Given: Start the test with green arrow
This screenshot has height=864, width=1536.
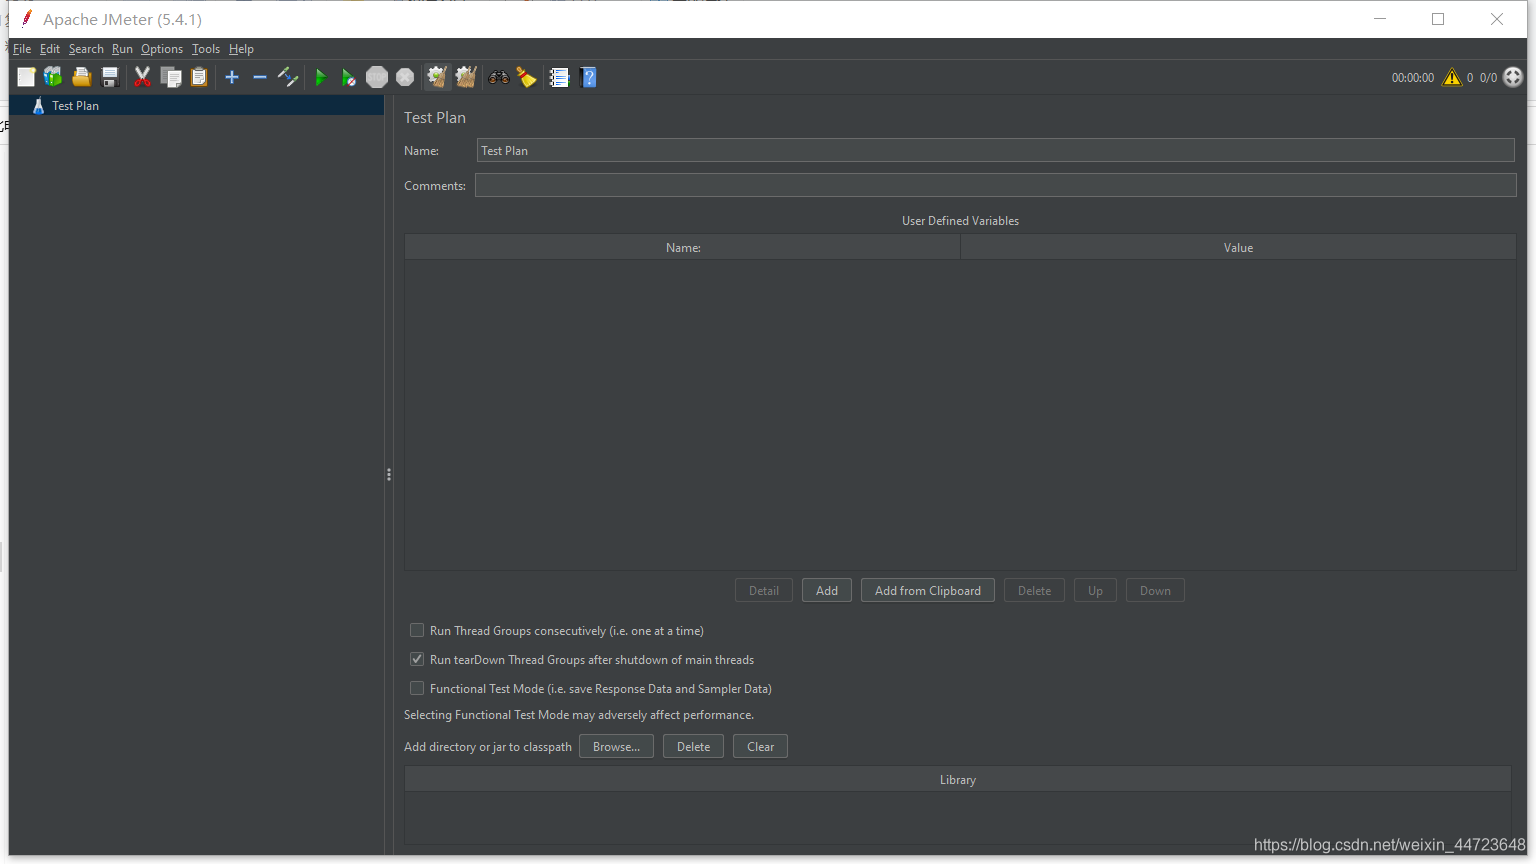Looking at the screenshot, I should [x=320, y=77].
